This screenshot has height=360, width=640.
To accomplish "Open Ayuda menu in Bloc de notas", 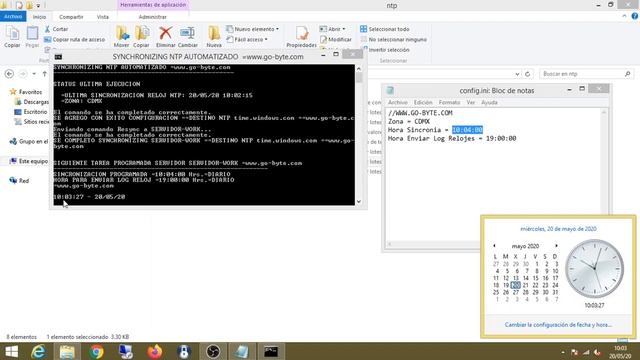I will [x=489, y=102].
